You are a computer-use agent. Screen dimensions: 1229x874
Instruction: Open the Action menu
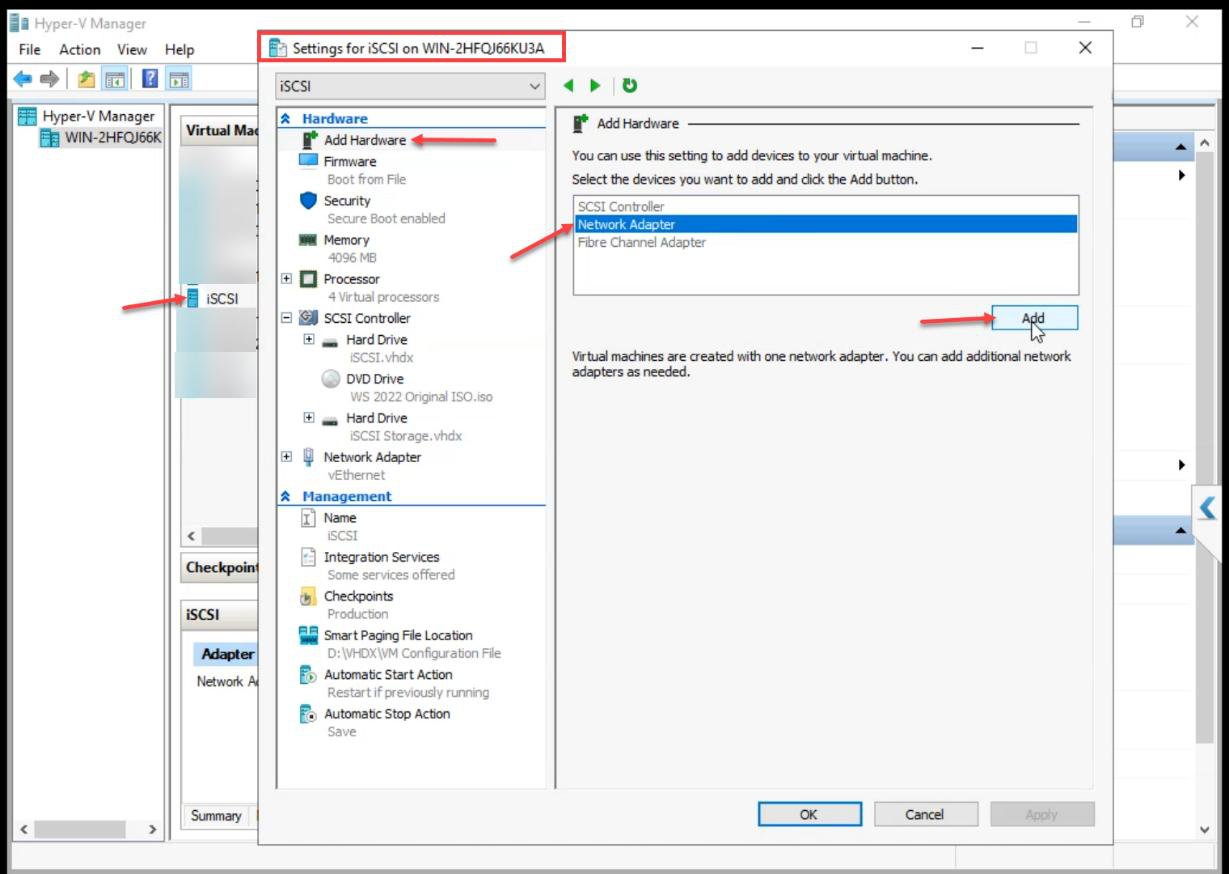point(79,49)
